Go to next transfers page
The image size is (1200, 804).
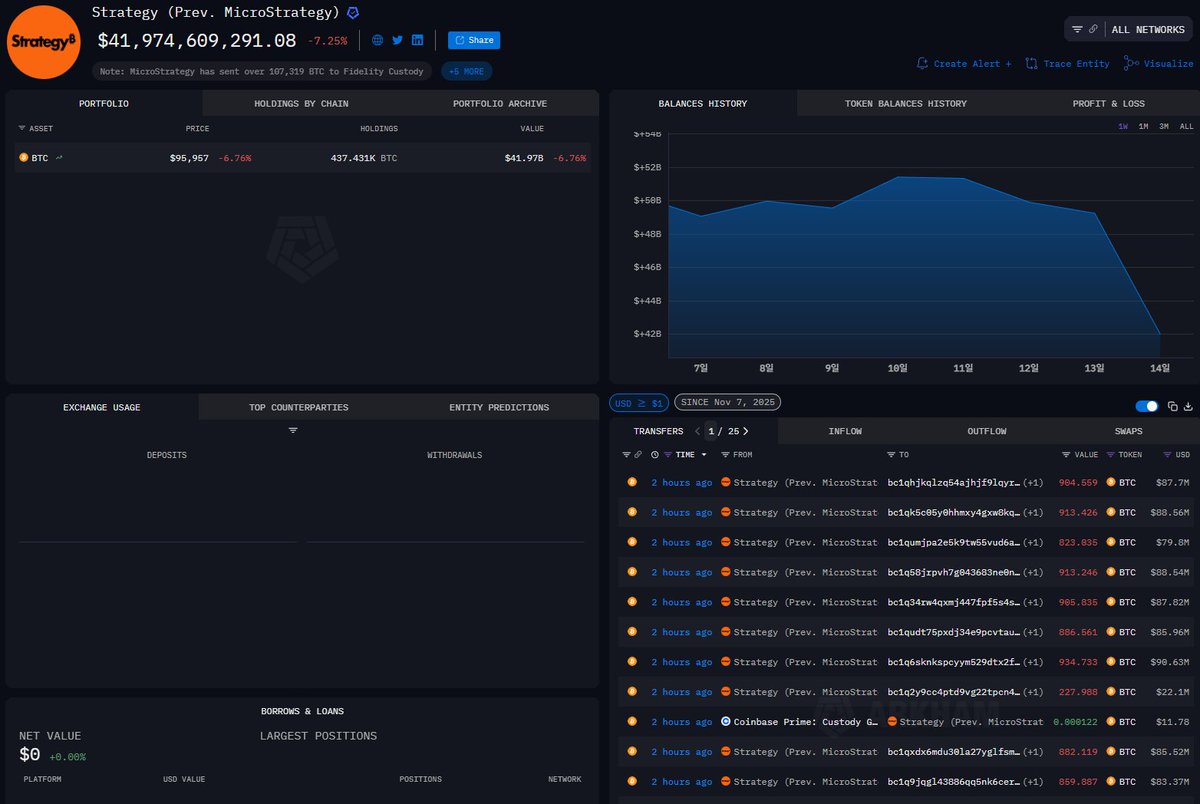(745, 431)
